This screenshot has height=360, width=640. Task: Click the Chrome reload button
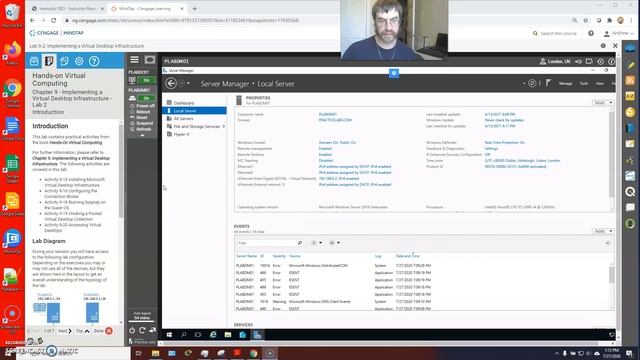tap(54, 20)
